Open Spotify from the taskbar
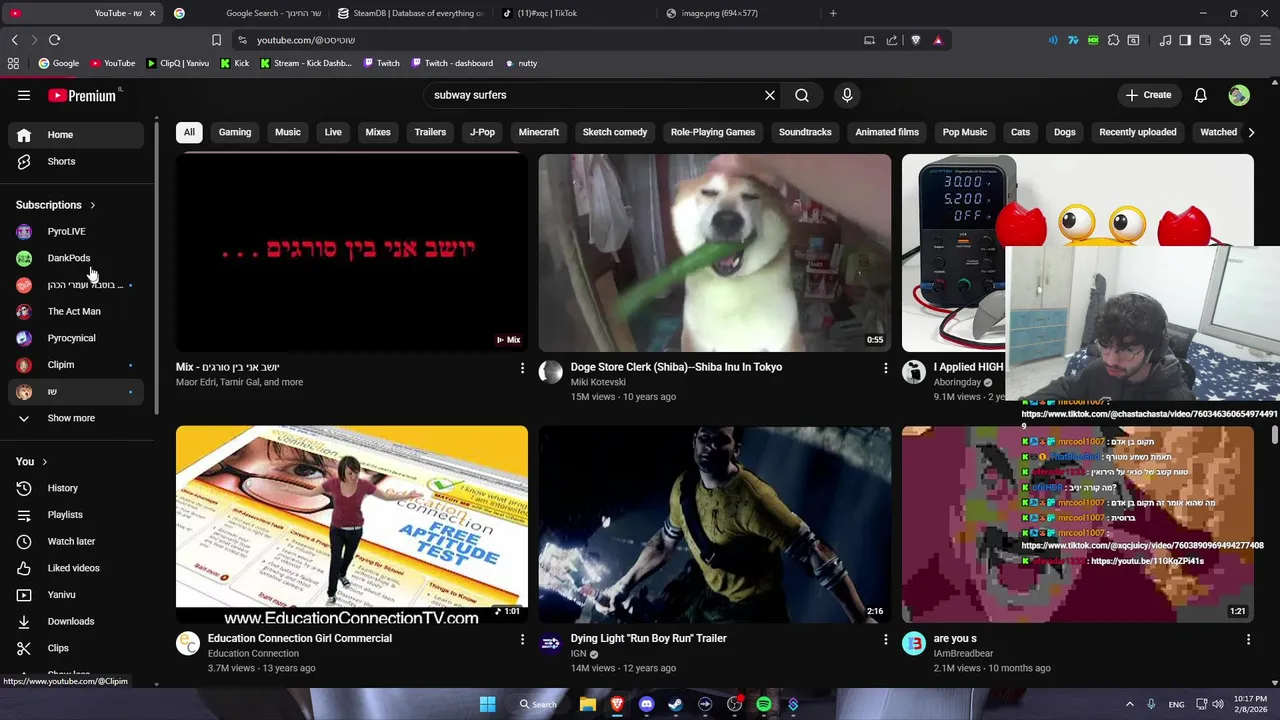Viewport: 1280px width, 720px height. (764, 704)
